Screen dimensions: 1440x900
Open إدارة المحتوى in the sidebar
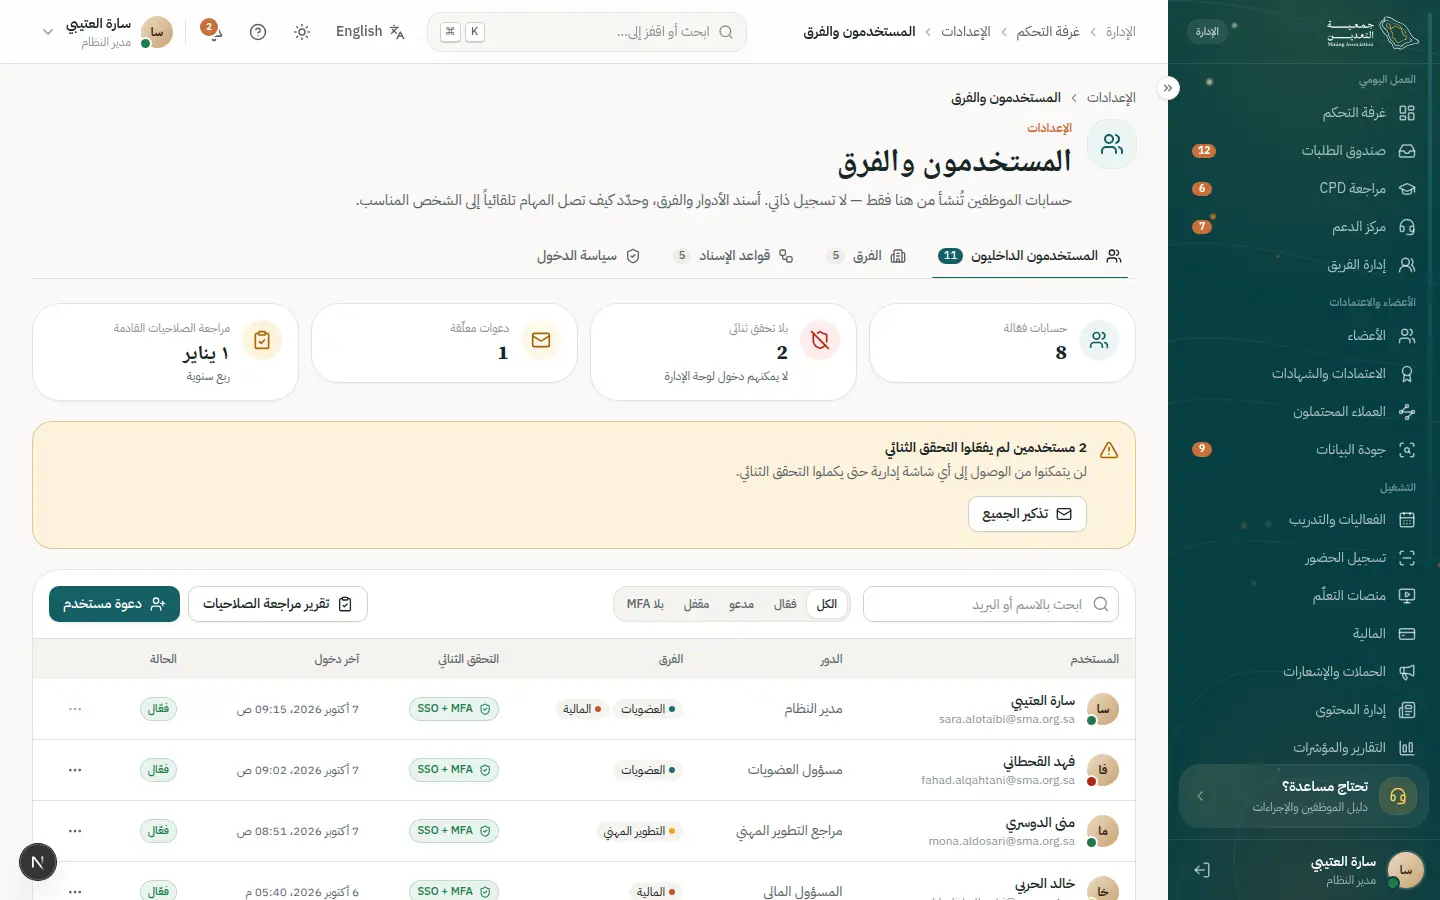[1304, 710]
